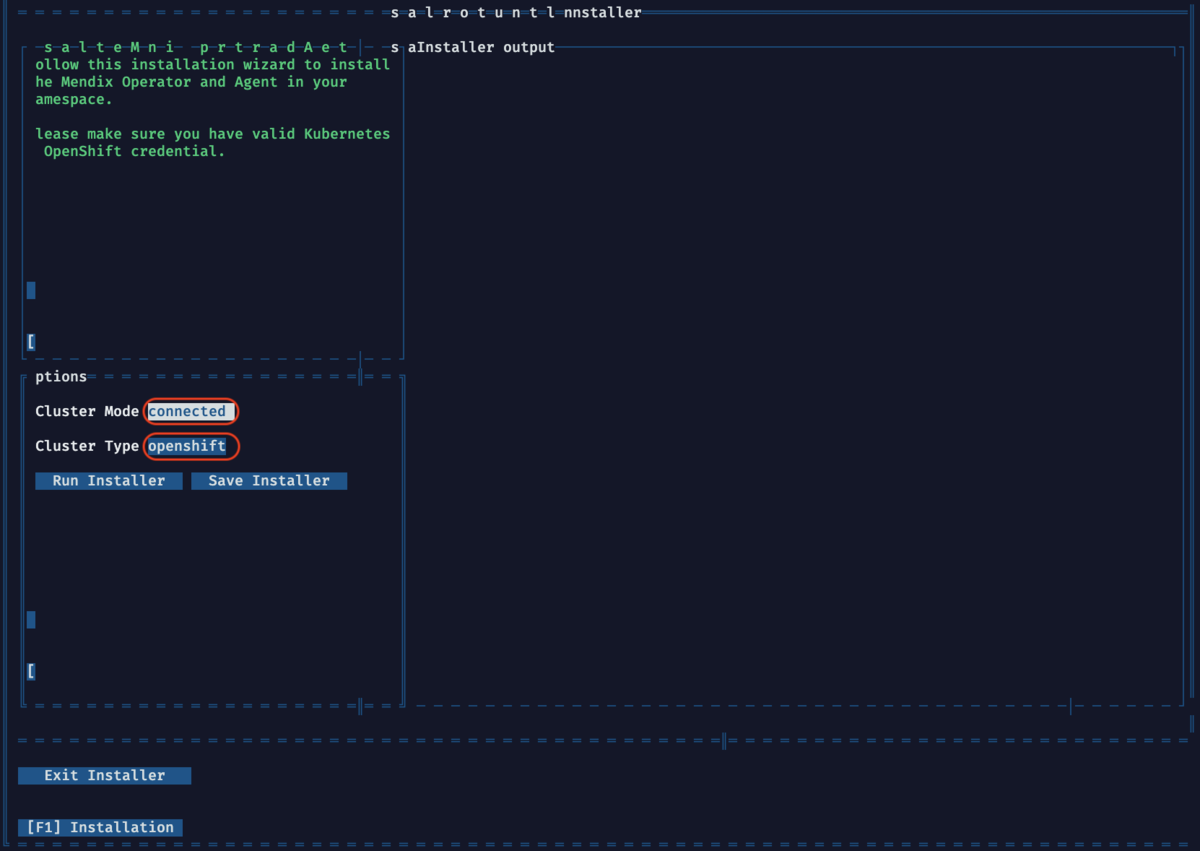This screenshot has width=1200, height=851.
Task: Click the 'Cluster Mode' label
Action: [87, 411]
